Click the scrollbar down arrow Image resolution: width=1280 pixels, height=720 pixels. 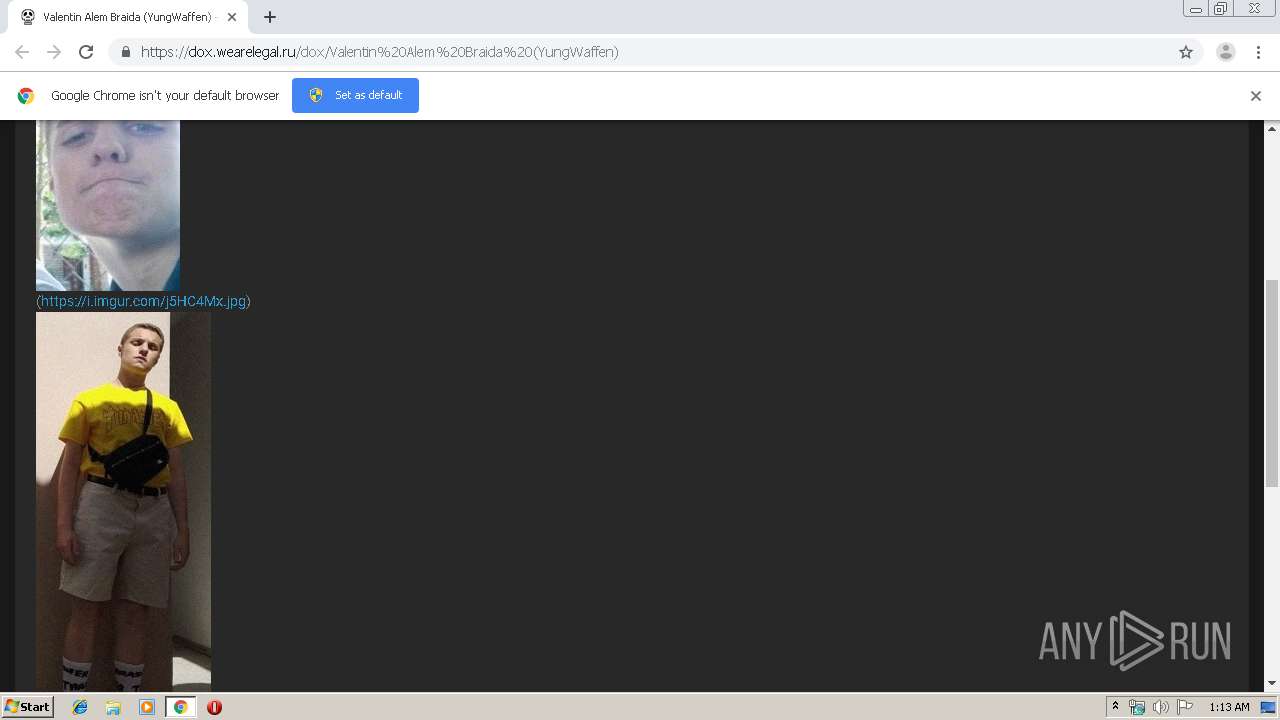tap(1272, 683)
